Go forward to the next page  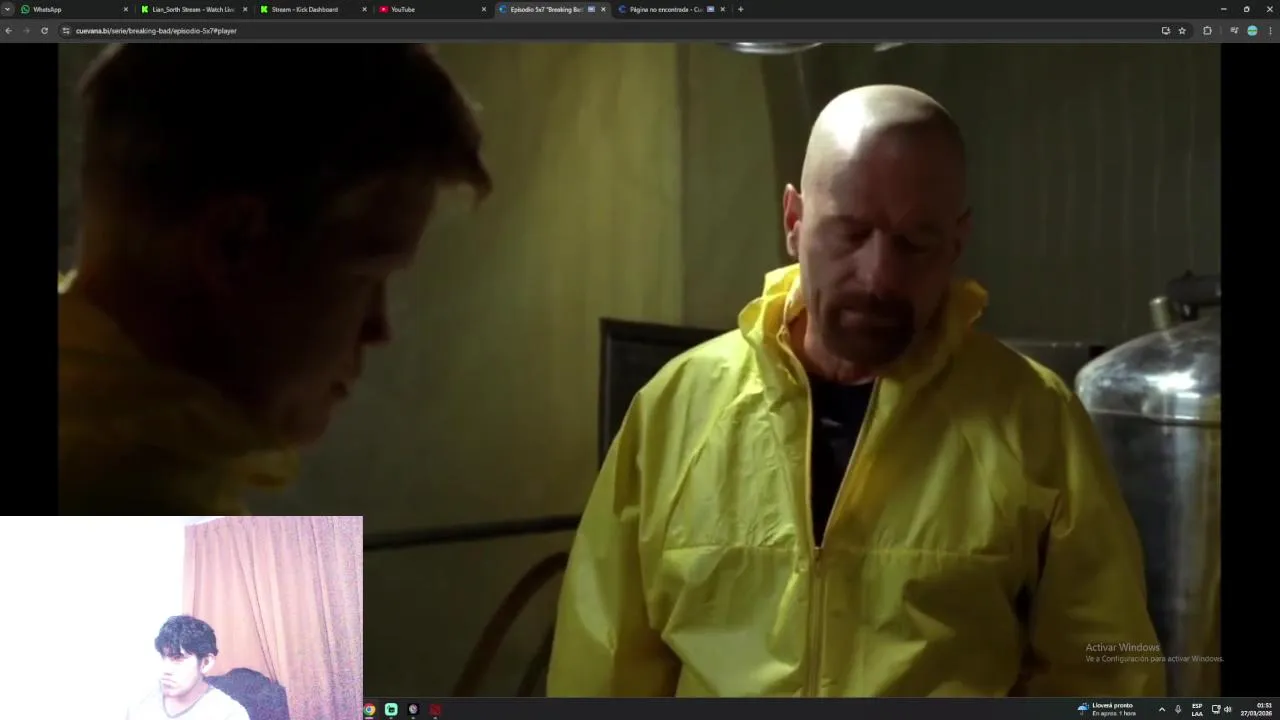tap(26, 31)
